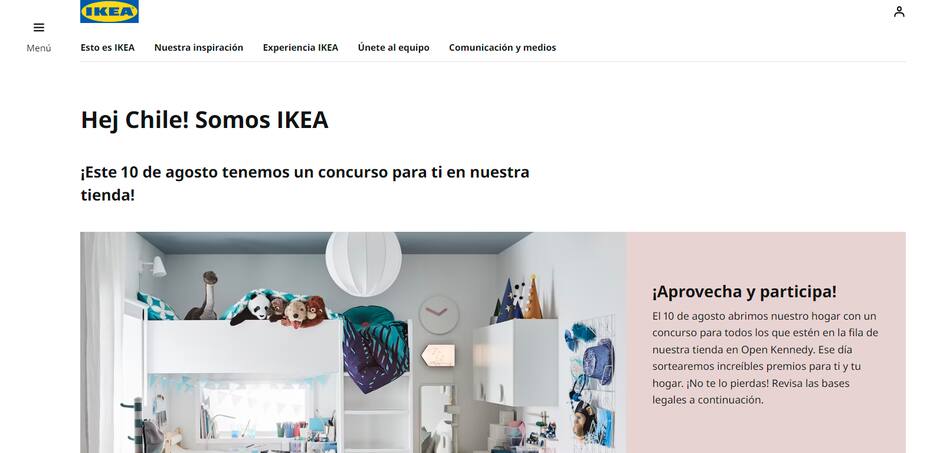The image size is (930, 453).
Task: Click the Hej Chile! Somos IKEA heading
Action: pos(204,120)
